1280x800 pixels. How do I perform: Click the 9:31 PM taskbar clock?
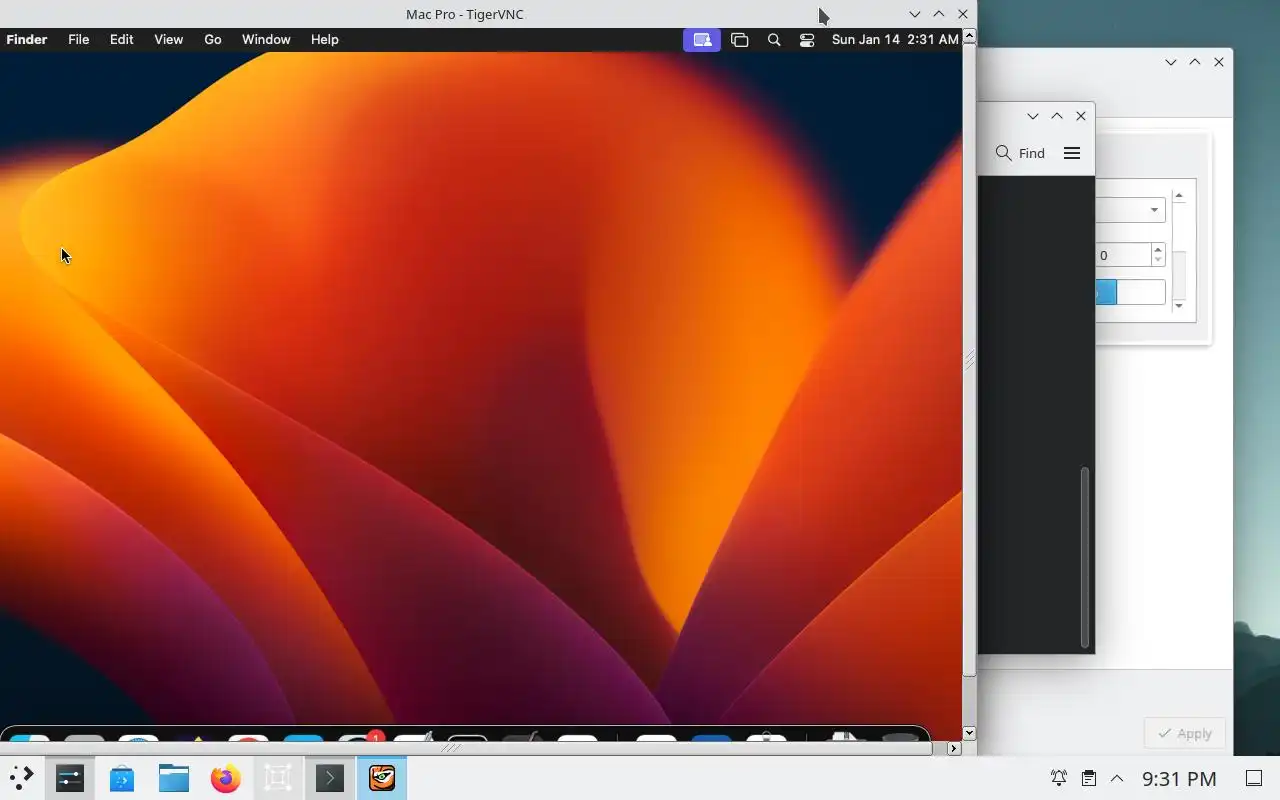1179,778
